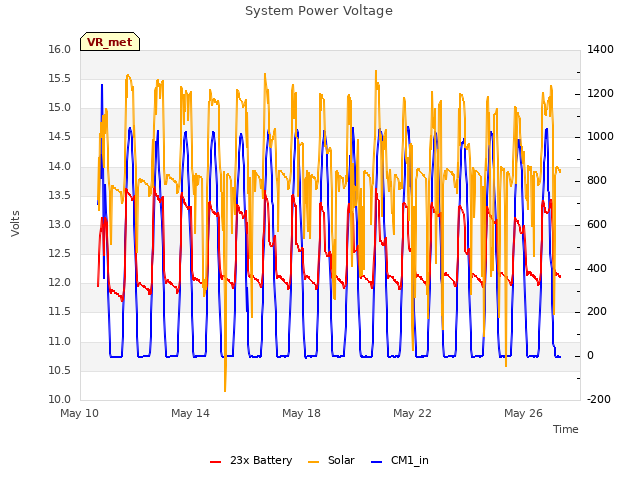The height and width of the screenshot is (480, 640).
Task: Click the 12.0 left axis tick label
Action: click(x=60, y=282)
